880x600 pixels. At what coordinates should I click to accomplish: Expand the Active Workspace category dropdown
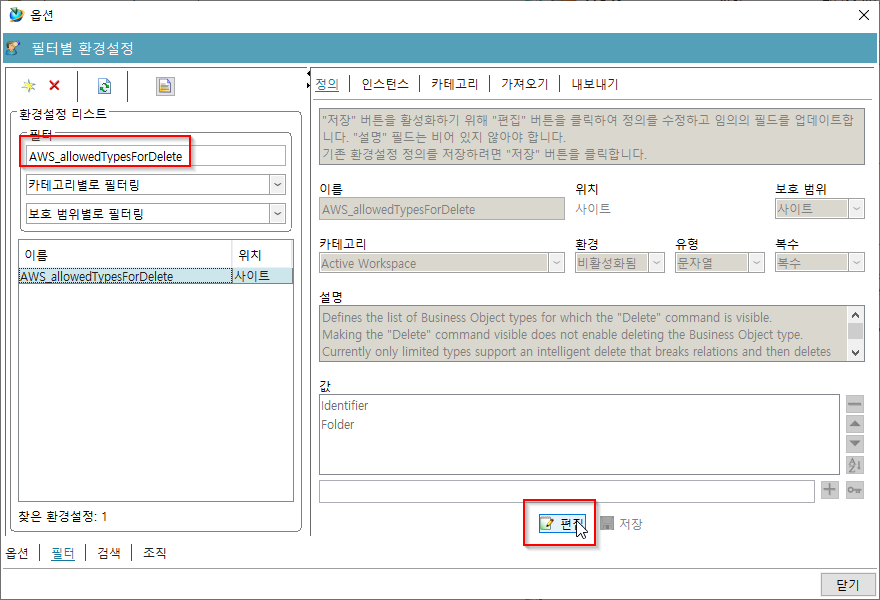pos(556,263)
